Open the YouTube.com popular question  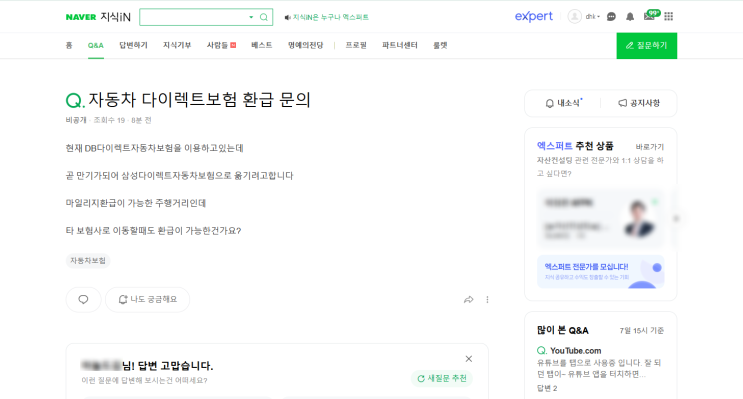(x=575, y=351)
